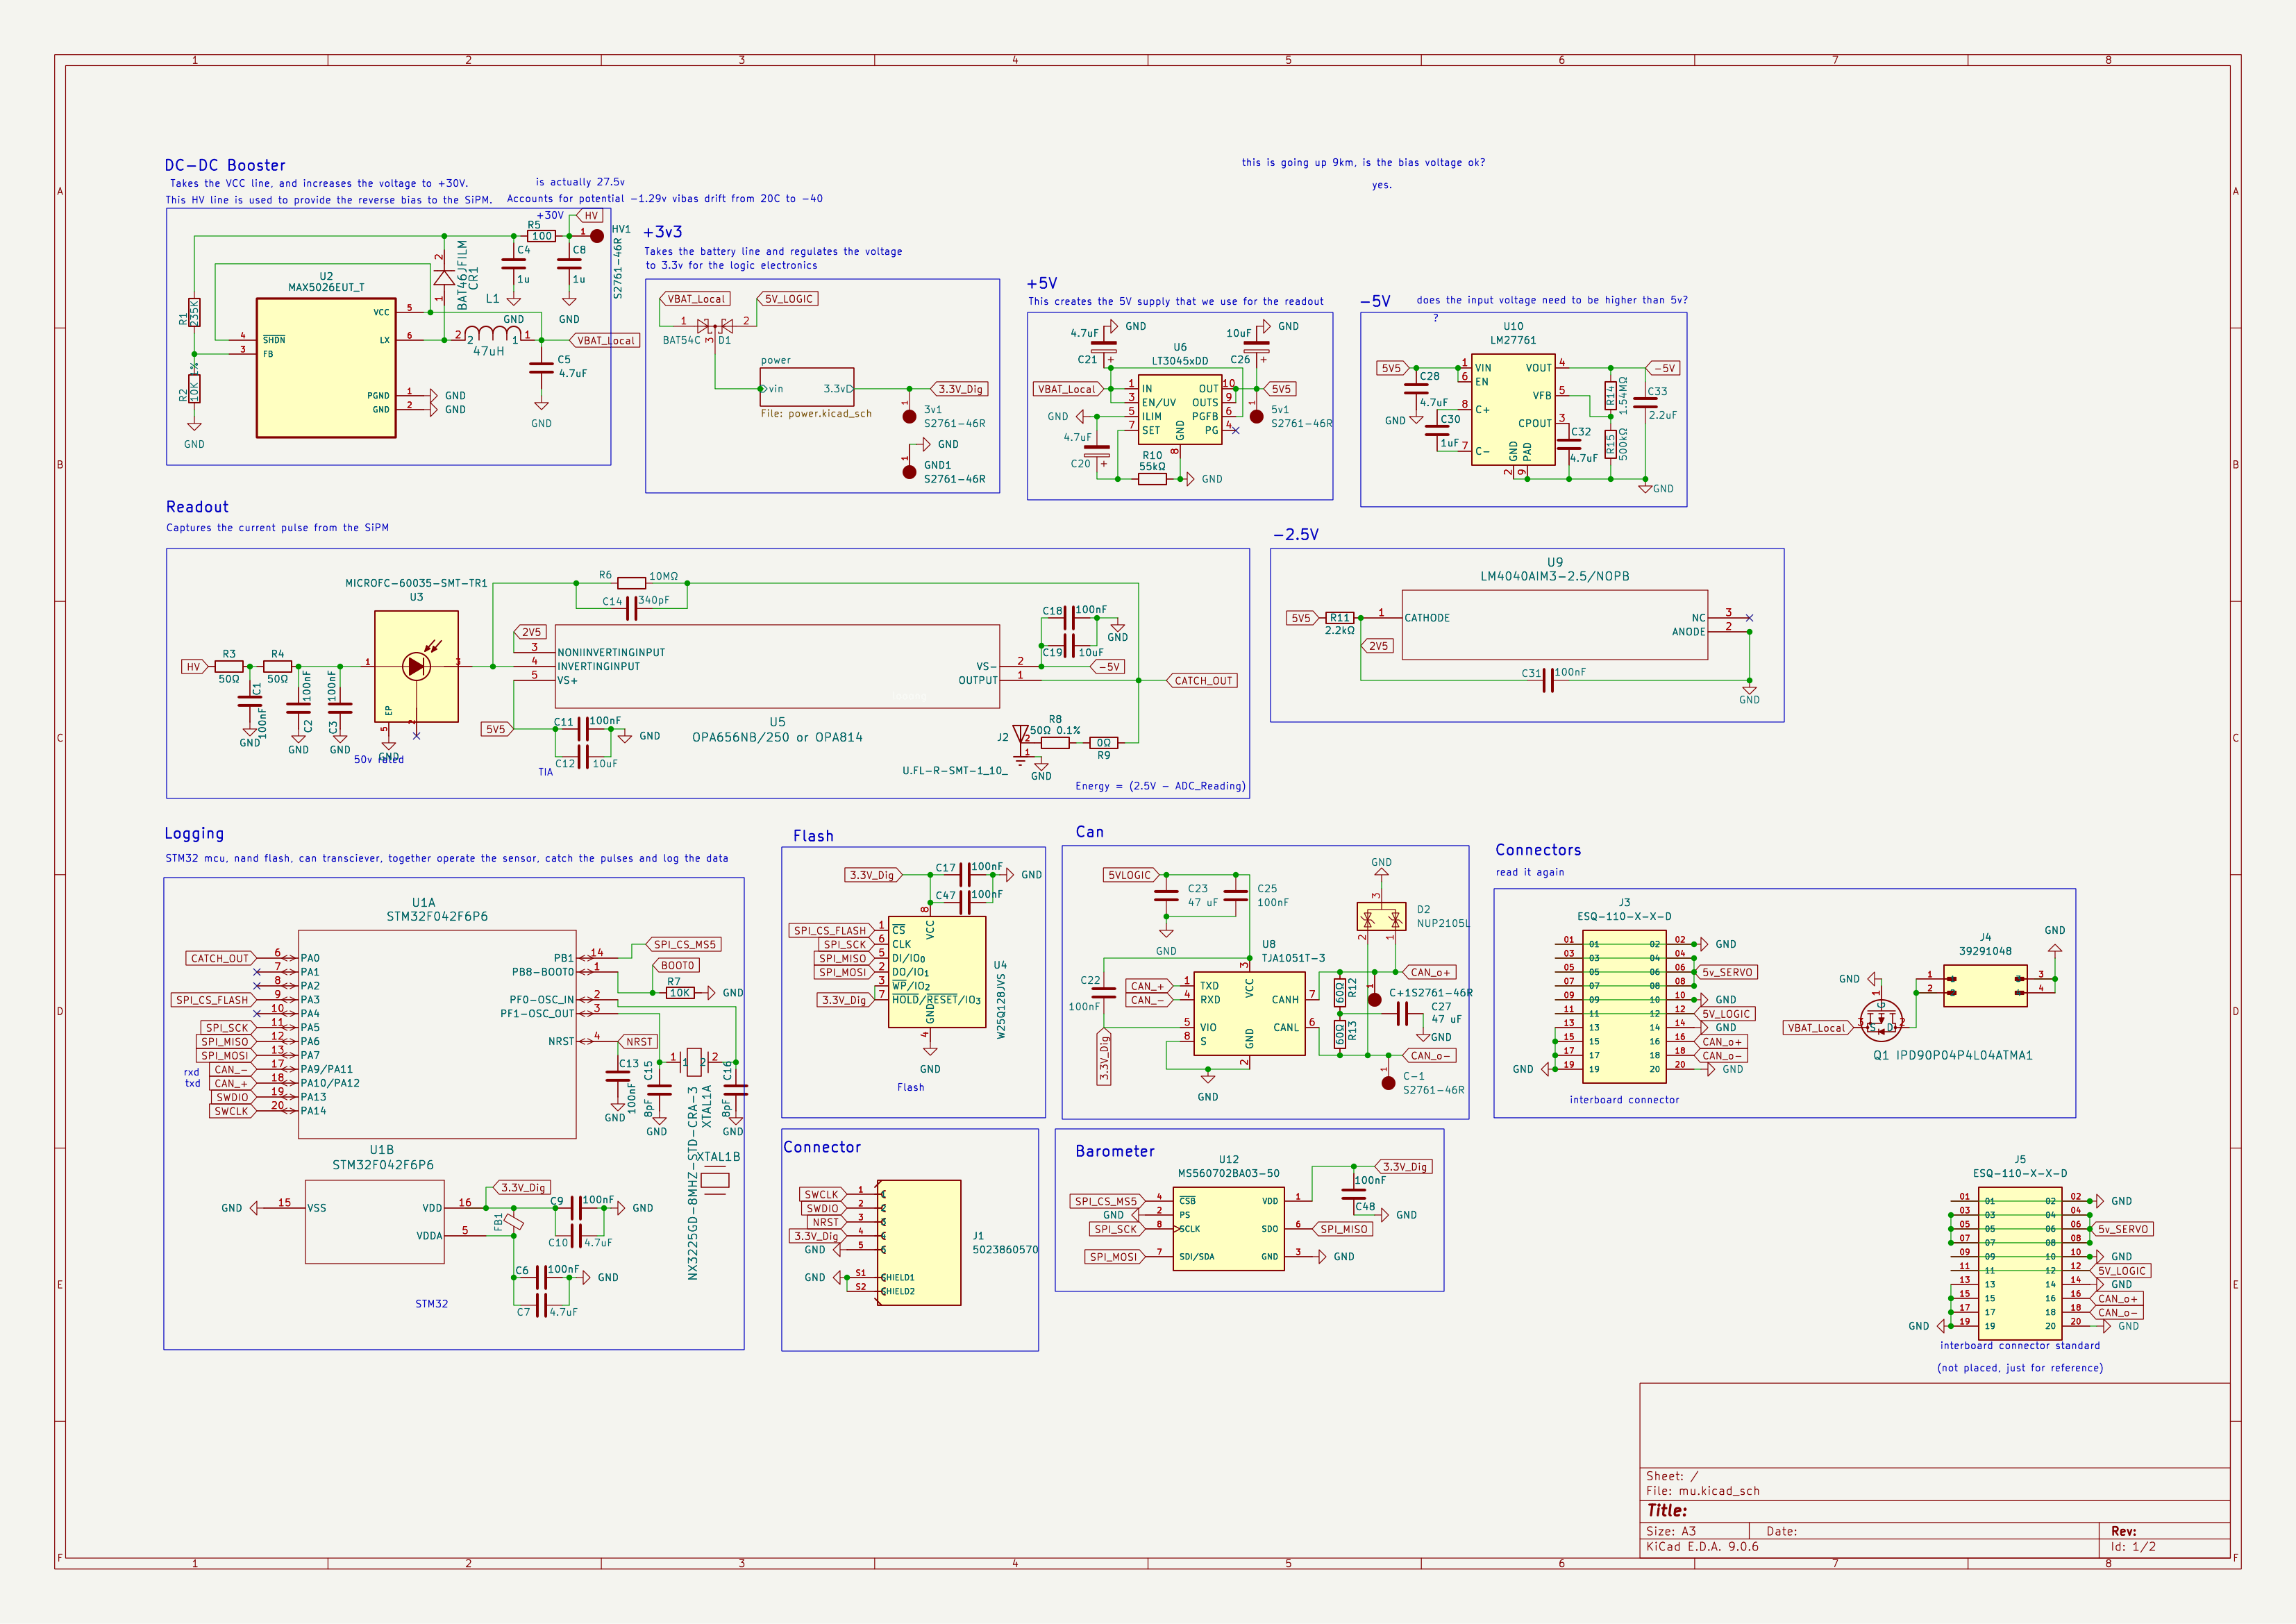Image resolution: width=2296 pixels, height=1624 pixels.
Task: Click 'File: mu.kicad_sch' in the title block
Action: (1703, 1490)
